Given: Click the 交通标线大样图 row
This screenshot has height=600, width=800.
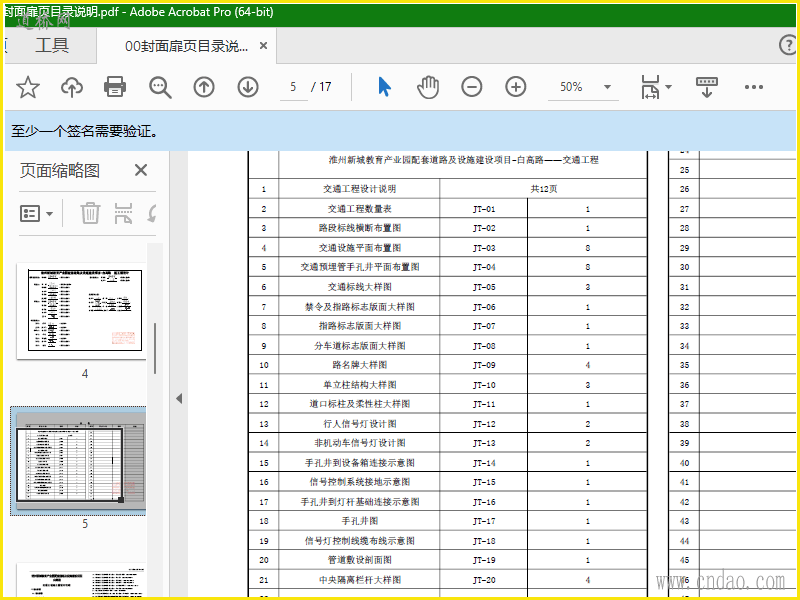Looking at the screenshot, I should pos(447,287).
